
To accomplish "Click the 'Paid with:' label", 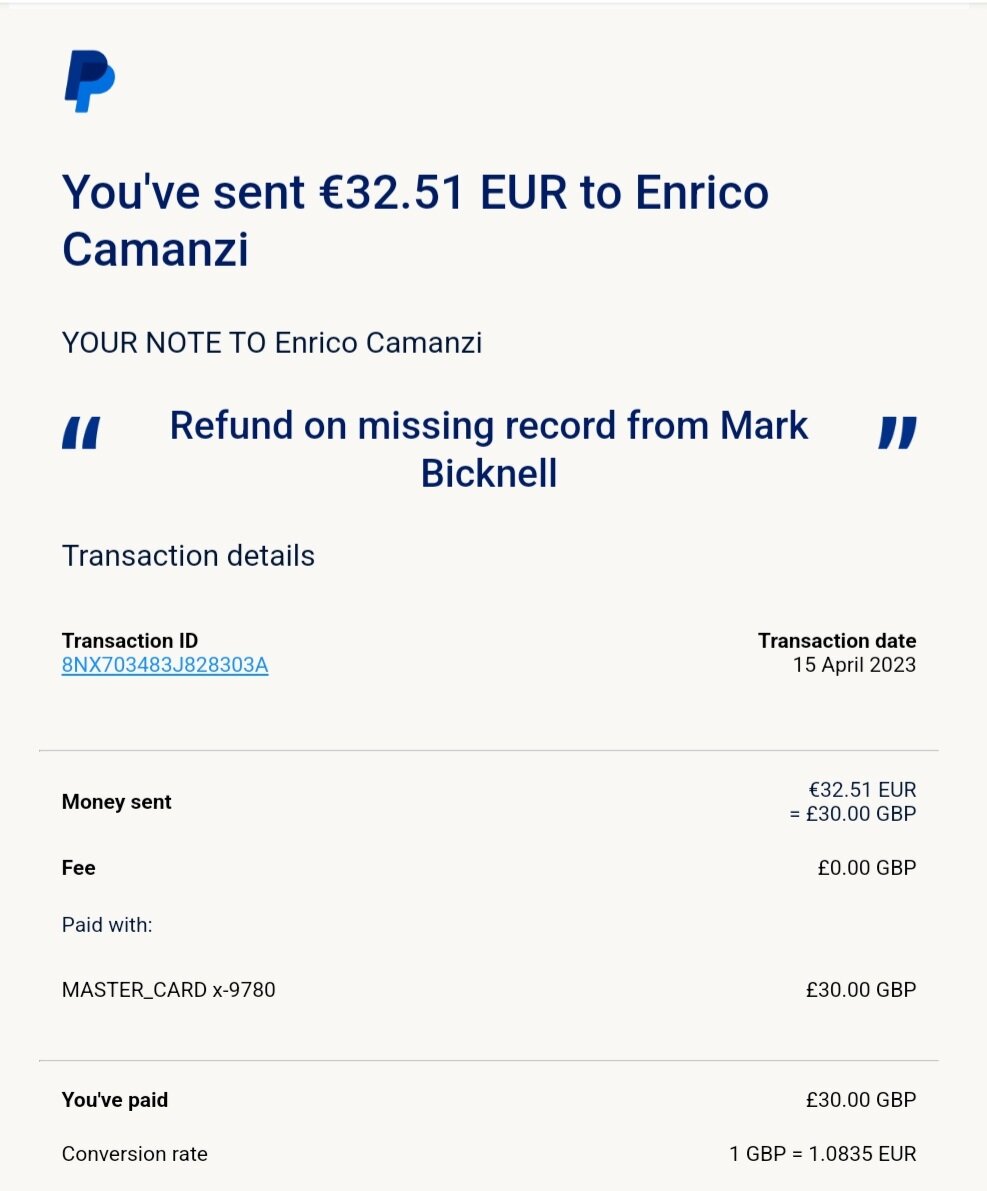I will [107, 924].
